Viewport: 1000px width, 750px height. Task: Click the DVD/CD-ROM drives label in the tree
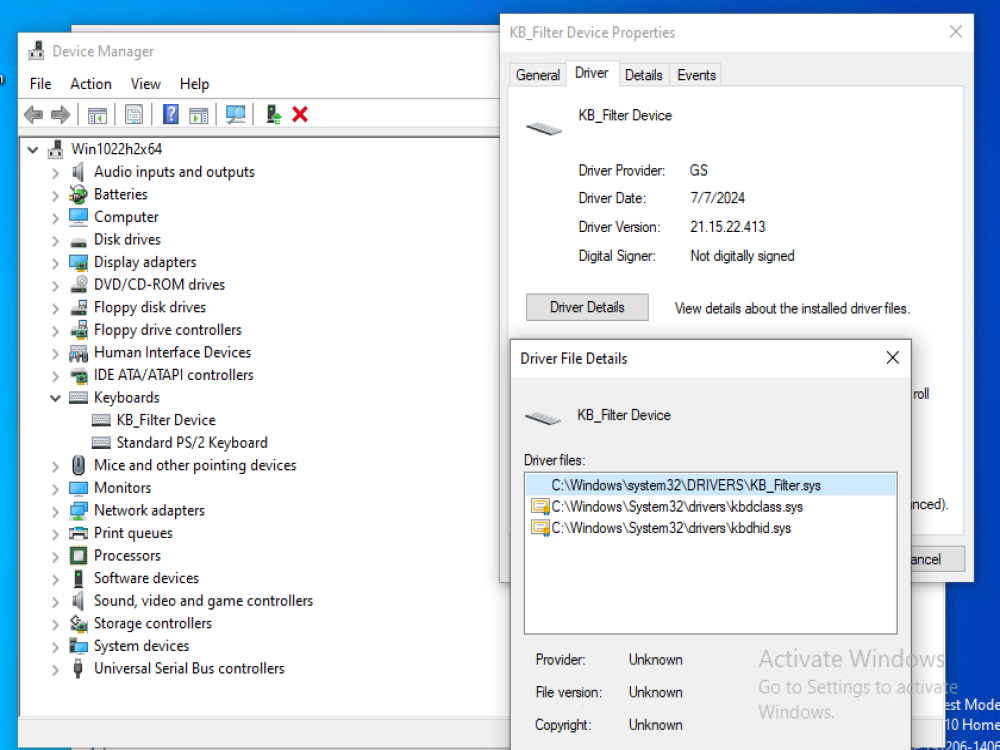pos(159,284)
